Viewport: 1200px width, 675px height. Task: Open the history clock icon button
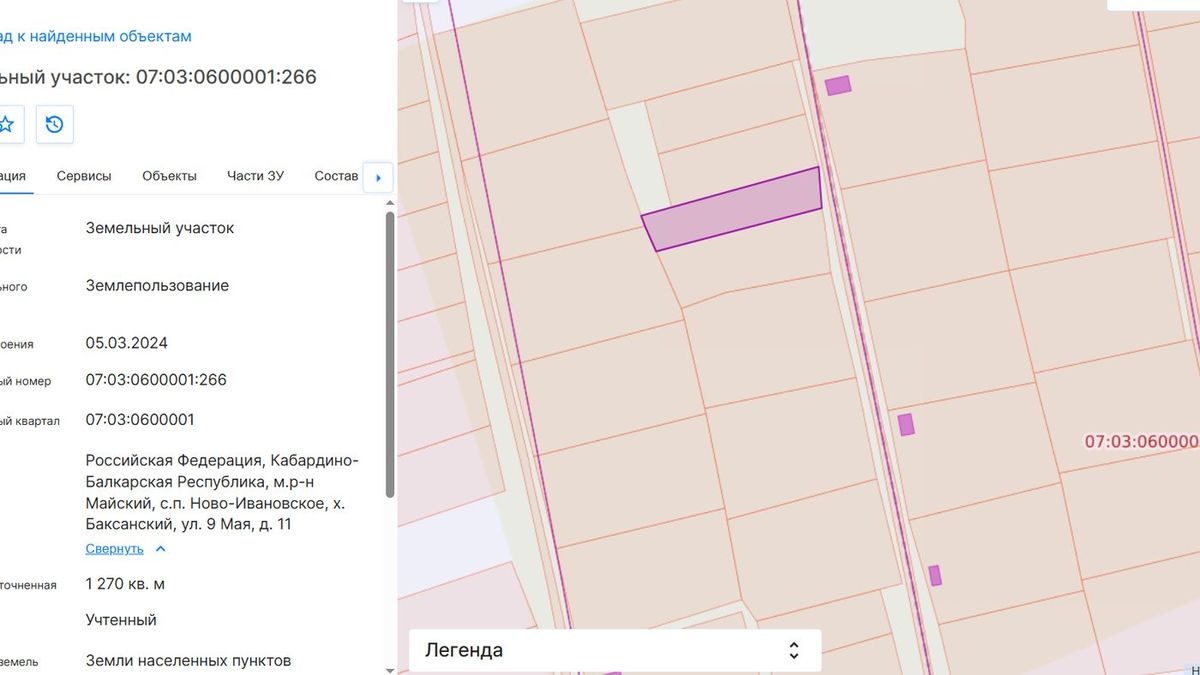(54, 124)
